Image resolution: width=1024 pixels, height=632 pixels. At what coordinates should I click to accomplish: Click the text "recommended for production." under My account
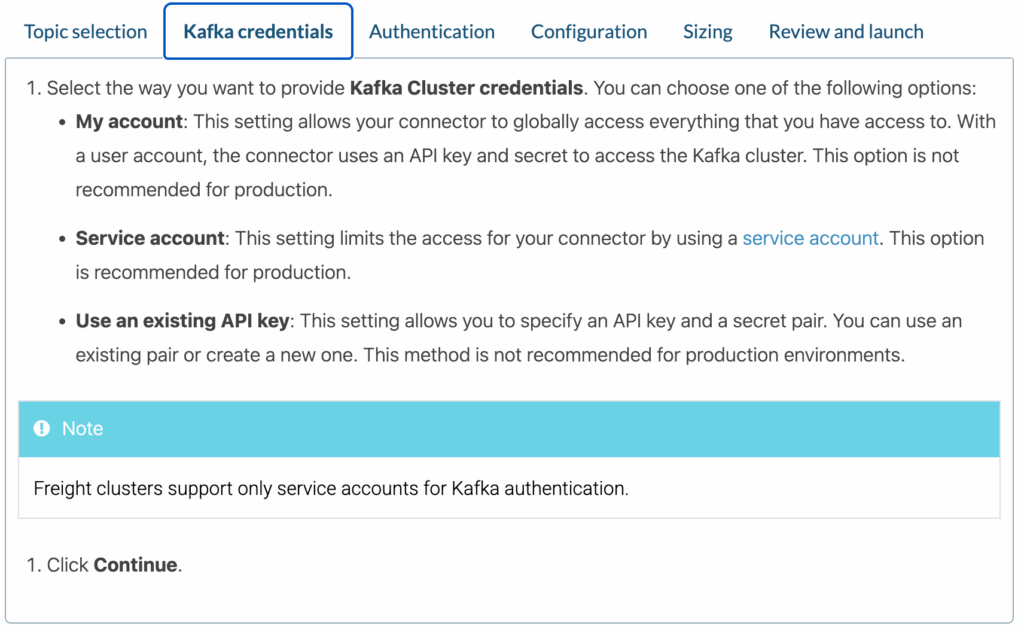tap(204, 190)
